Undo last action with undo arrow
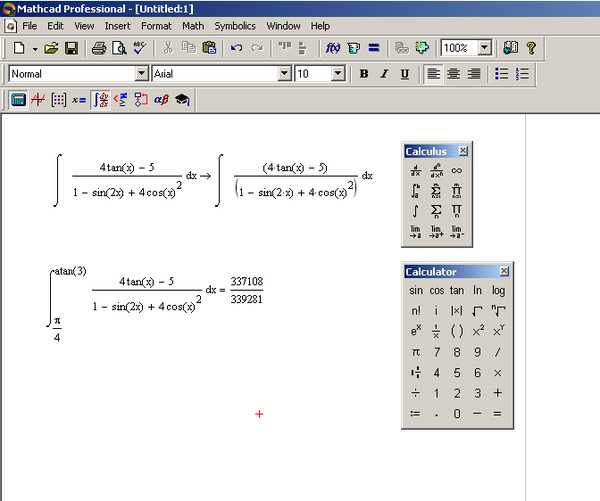600x501 pixels. tap(236, 48)
